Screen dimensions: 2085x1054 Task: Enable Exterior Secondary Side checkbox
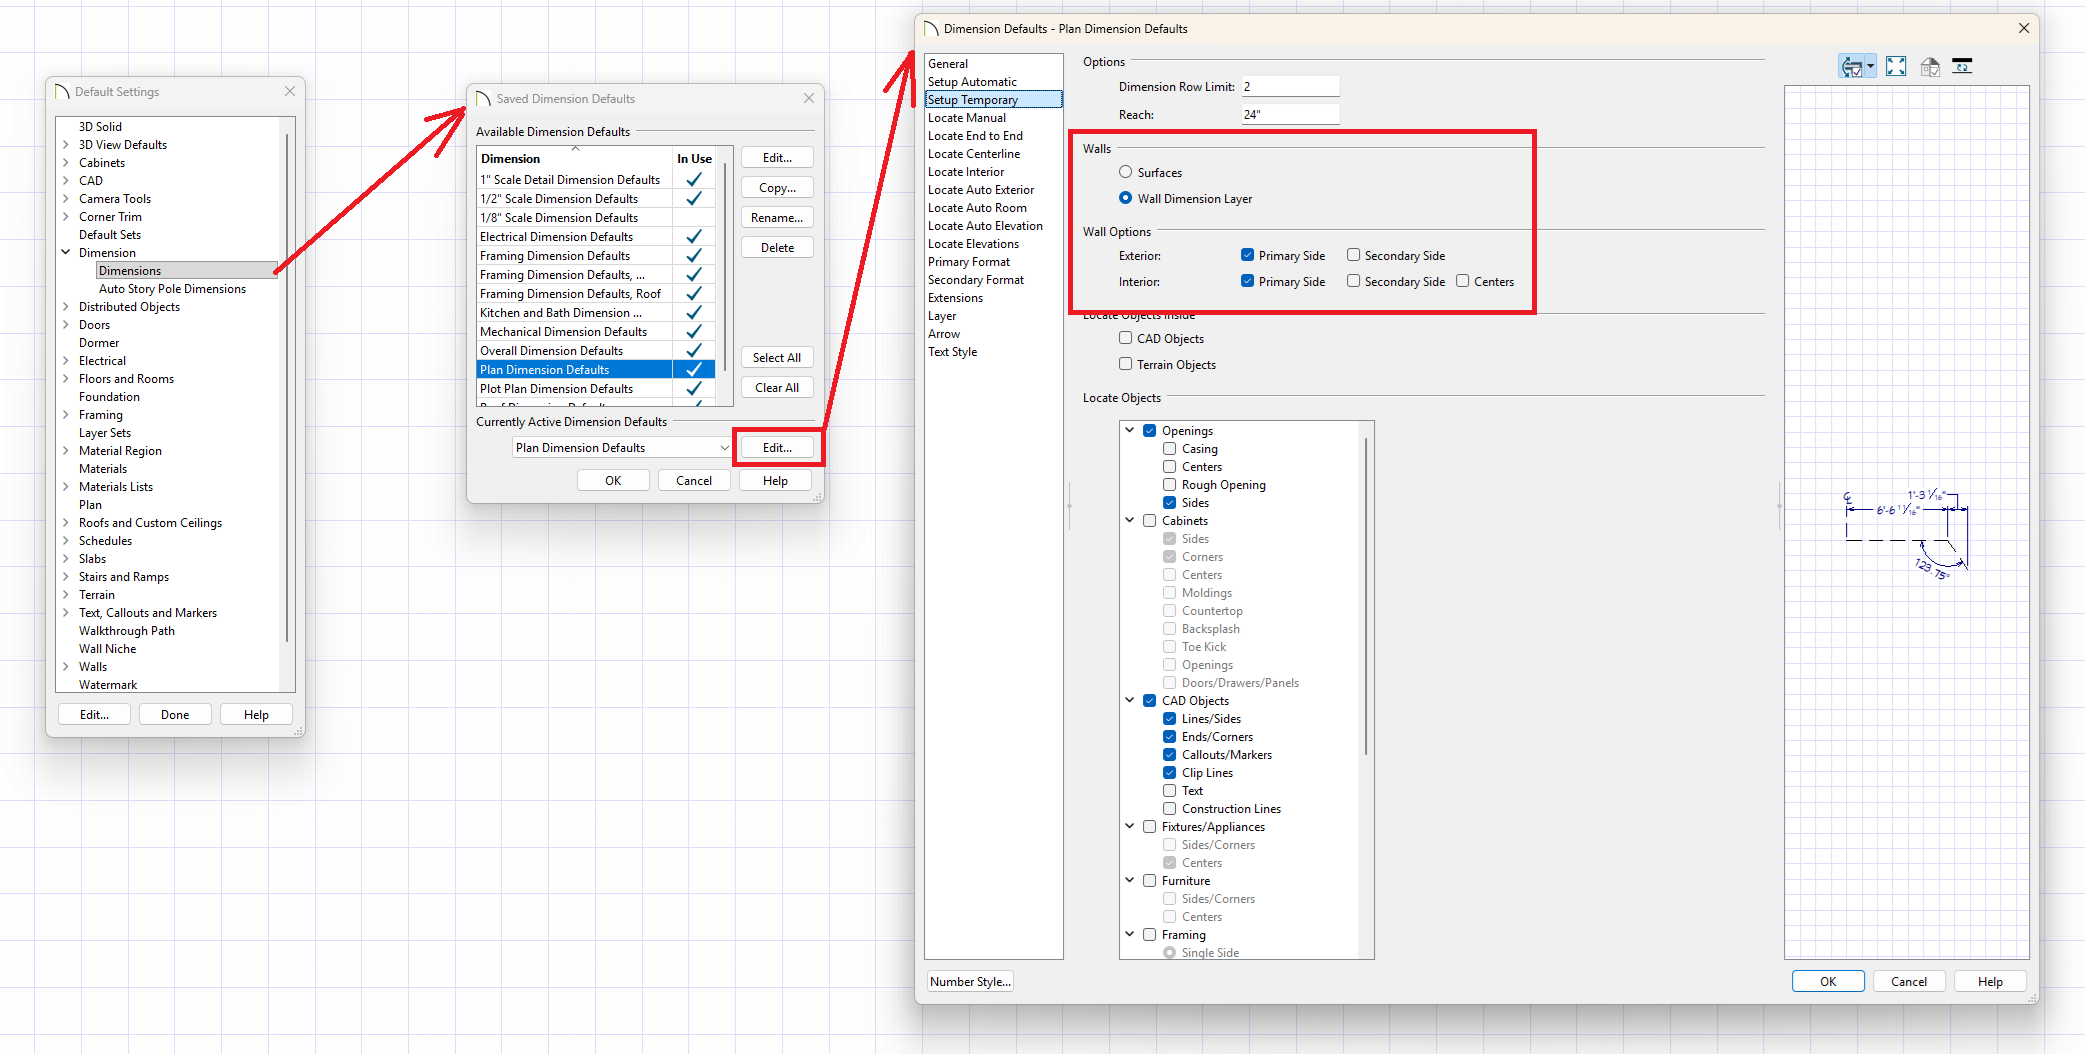click(1353, 256)
